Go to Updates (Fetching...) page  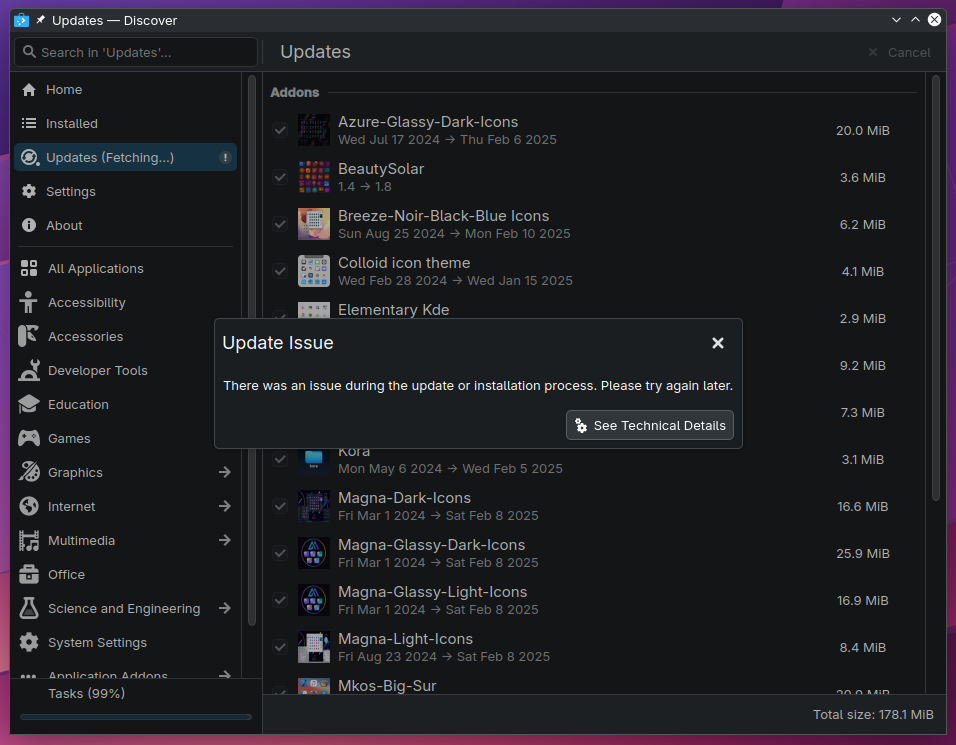pyautogui.click(x=125, y=158)
